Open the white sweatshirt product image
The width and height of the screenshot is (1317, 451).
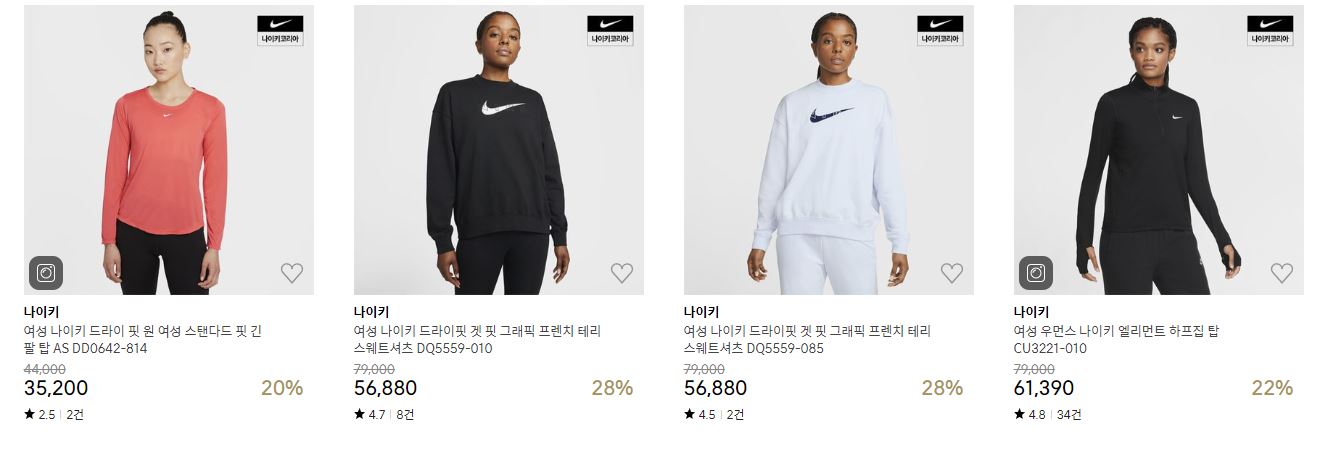(x=829, y=150)
